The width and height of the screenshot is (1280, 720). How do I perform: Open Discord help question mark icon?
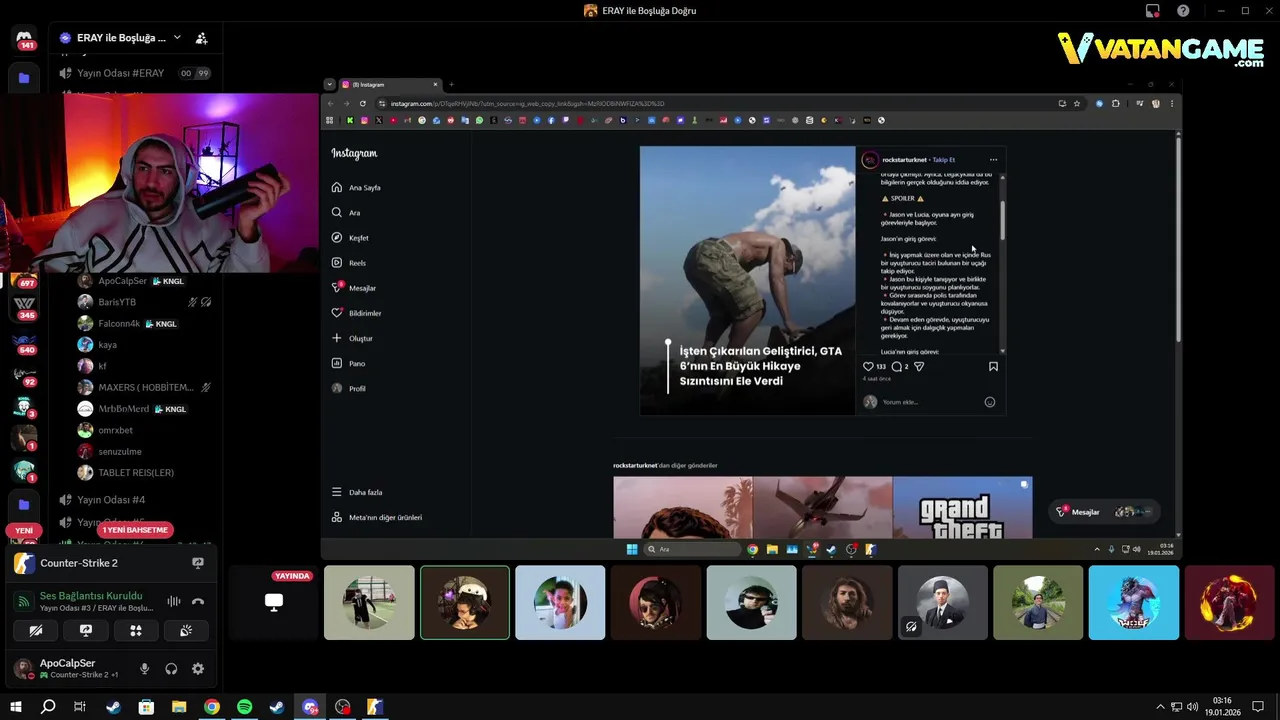pyautogui.click(x=1183, y=11)
